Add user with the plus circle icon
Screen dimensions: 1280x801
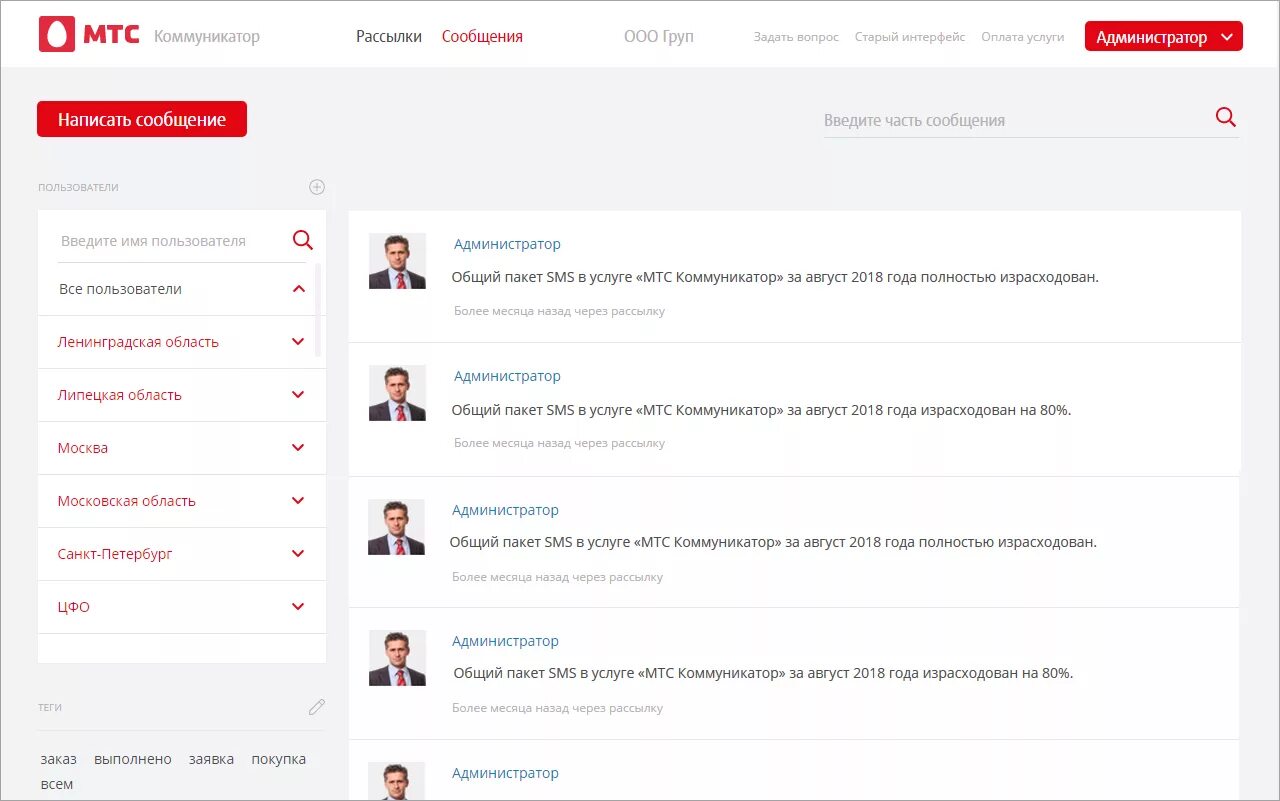pyautogui.click(x=317, y=187)
